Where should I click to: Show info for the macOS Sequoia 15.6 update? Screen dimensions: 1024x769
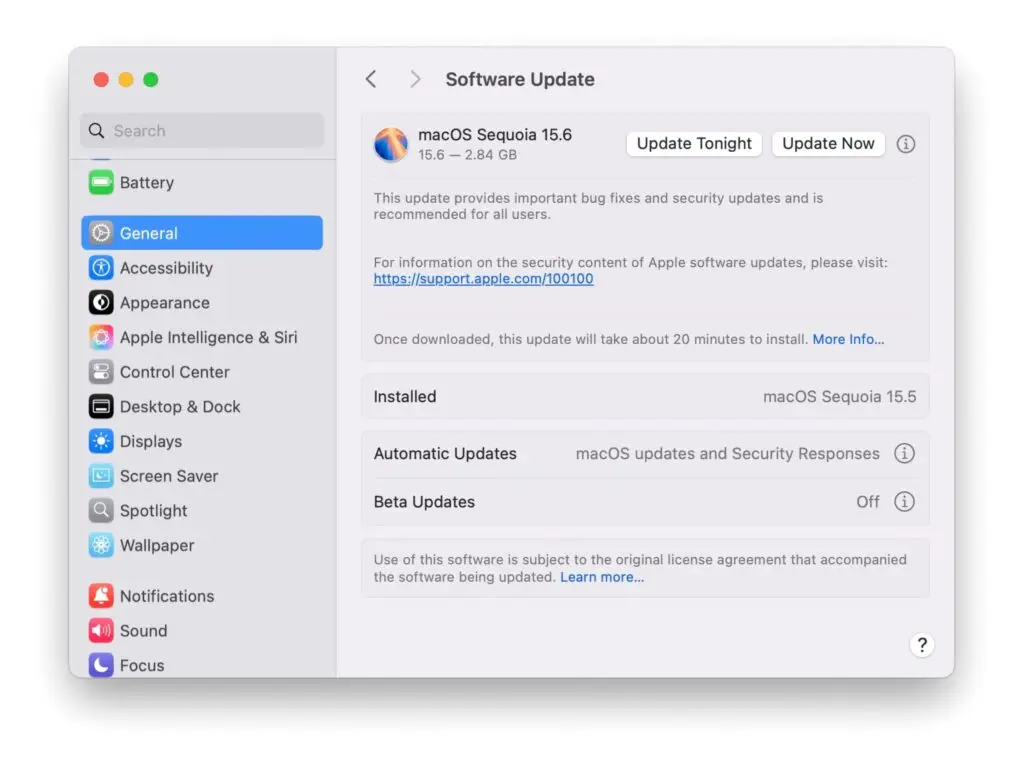[905, 144]
